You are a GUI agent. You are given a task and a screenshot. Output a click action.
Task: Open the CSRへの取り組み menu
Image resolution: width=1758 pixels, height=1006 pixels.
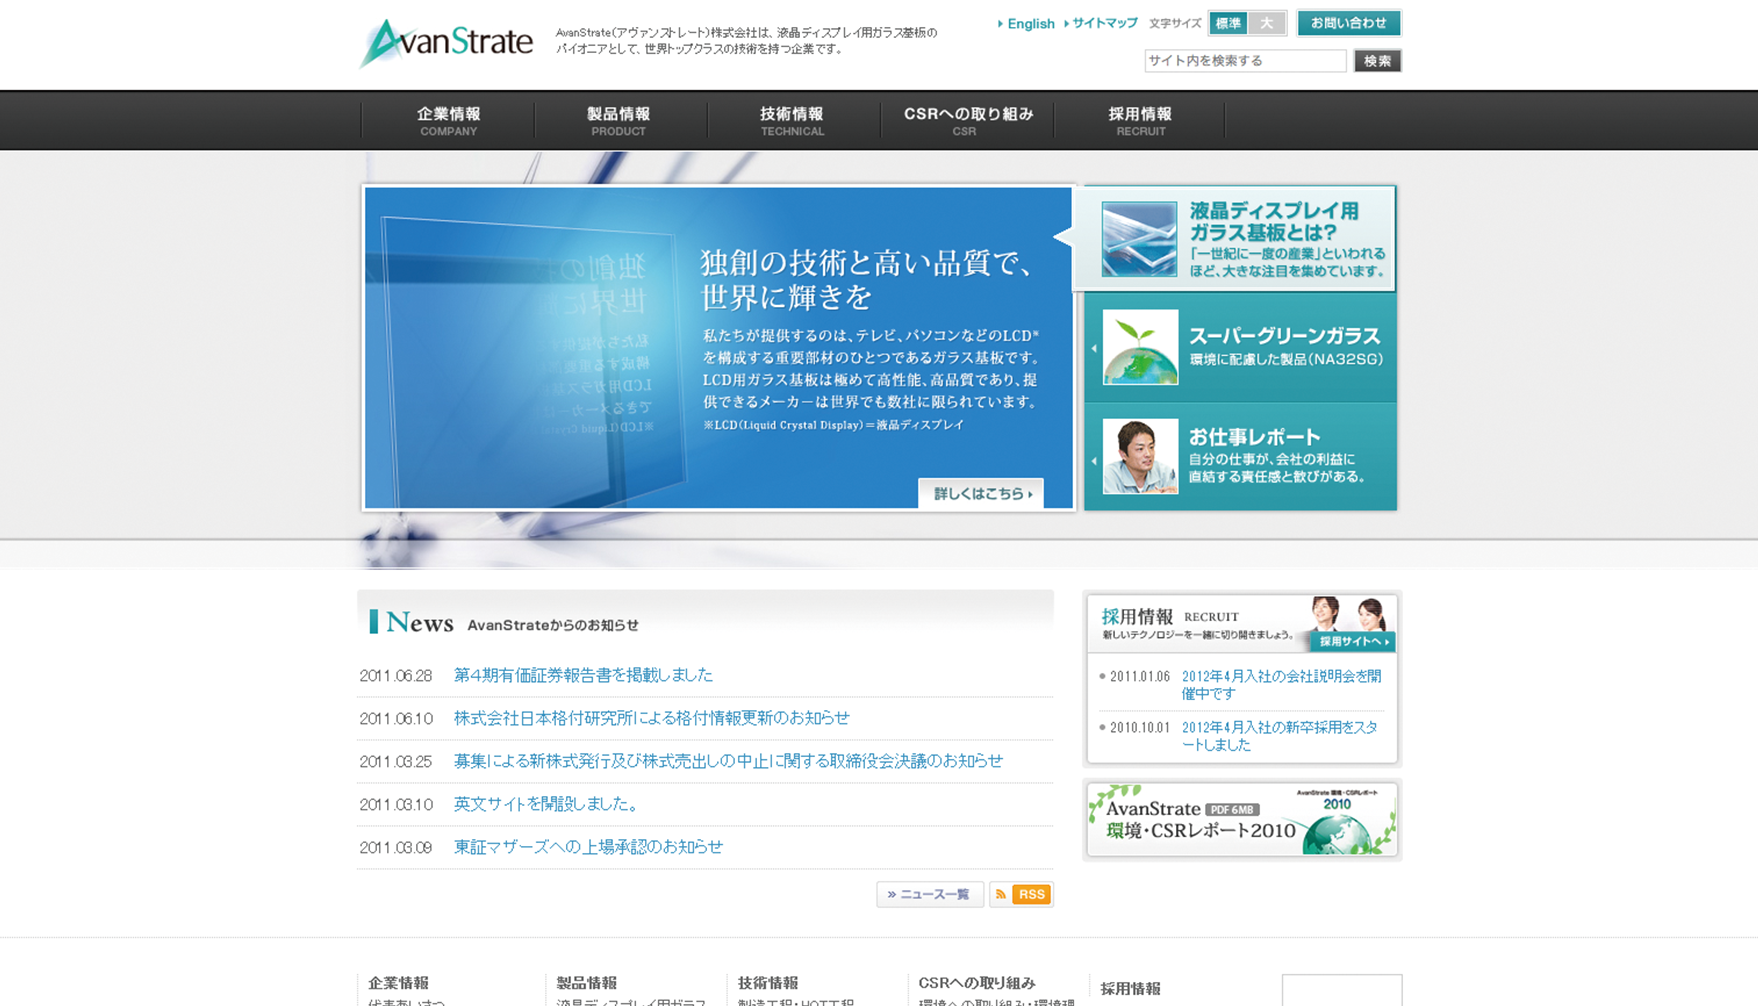point(967,121)
